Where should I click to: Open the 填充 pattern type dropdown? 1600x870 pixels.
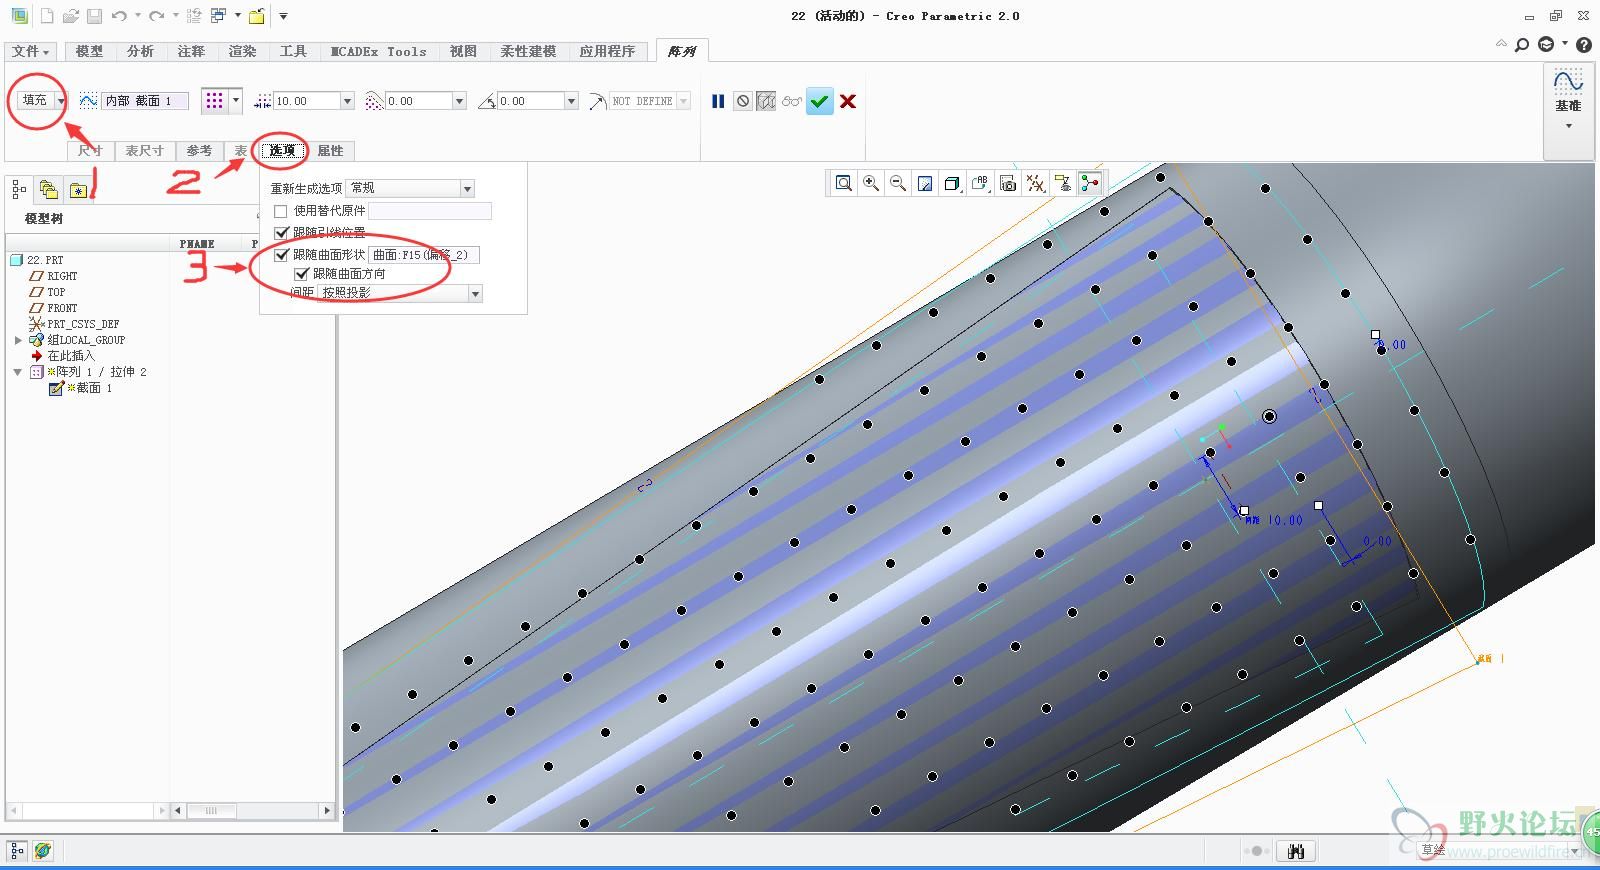pyautogui.click(x=61, y=101)
